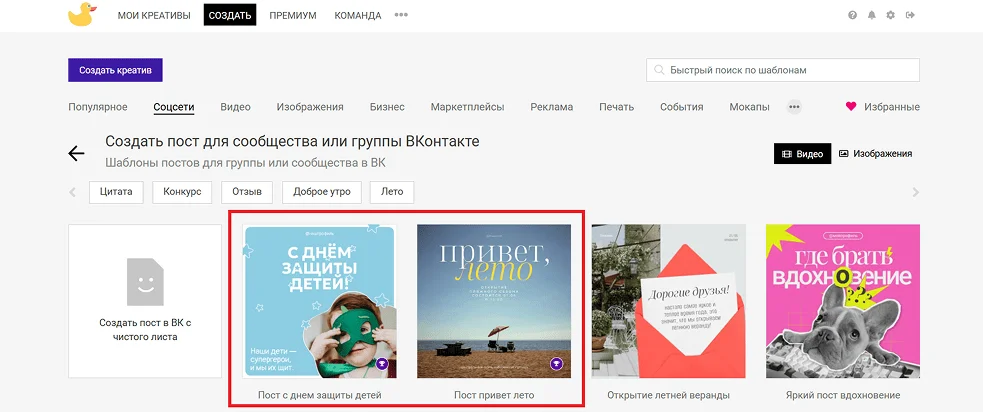This screenshot has height=412, width=983.
Task: Click the logout icon
Action: 909,16
